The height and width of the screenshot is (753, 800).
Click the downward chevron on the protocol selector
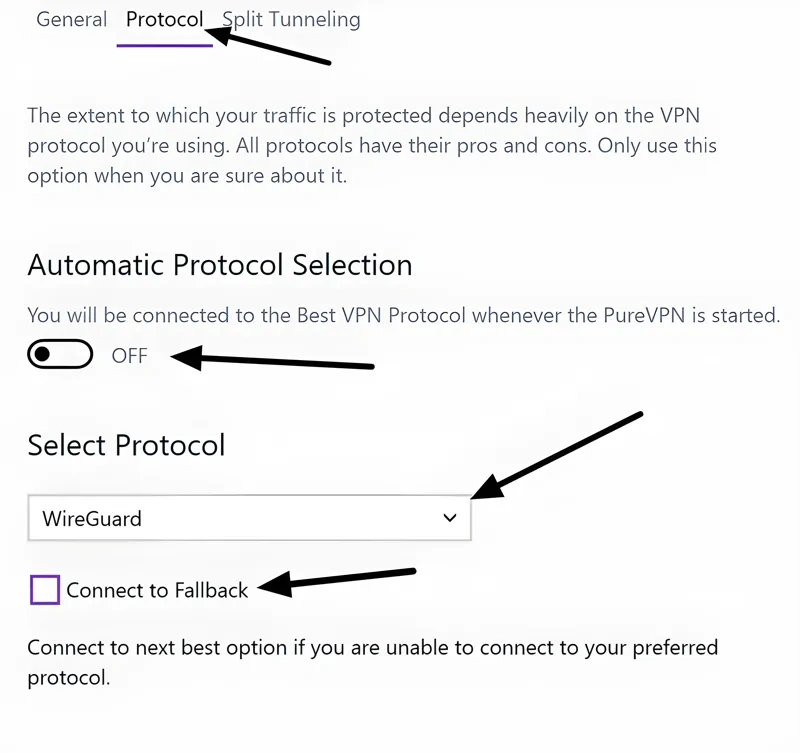coord(449,518)
